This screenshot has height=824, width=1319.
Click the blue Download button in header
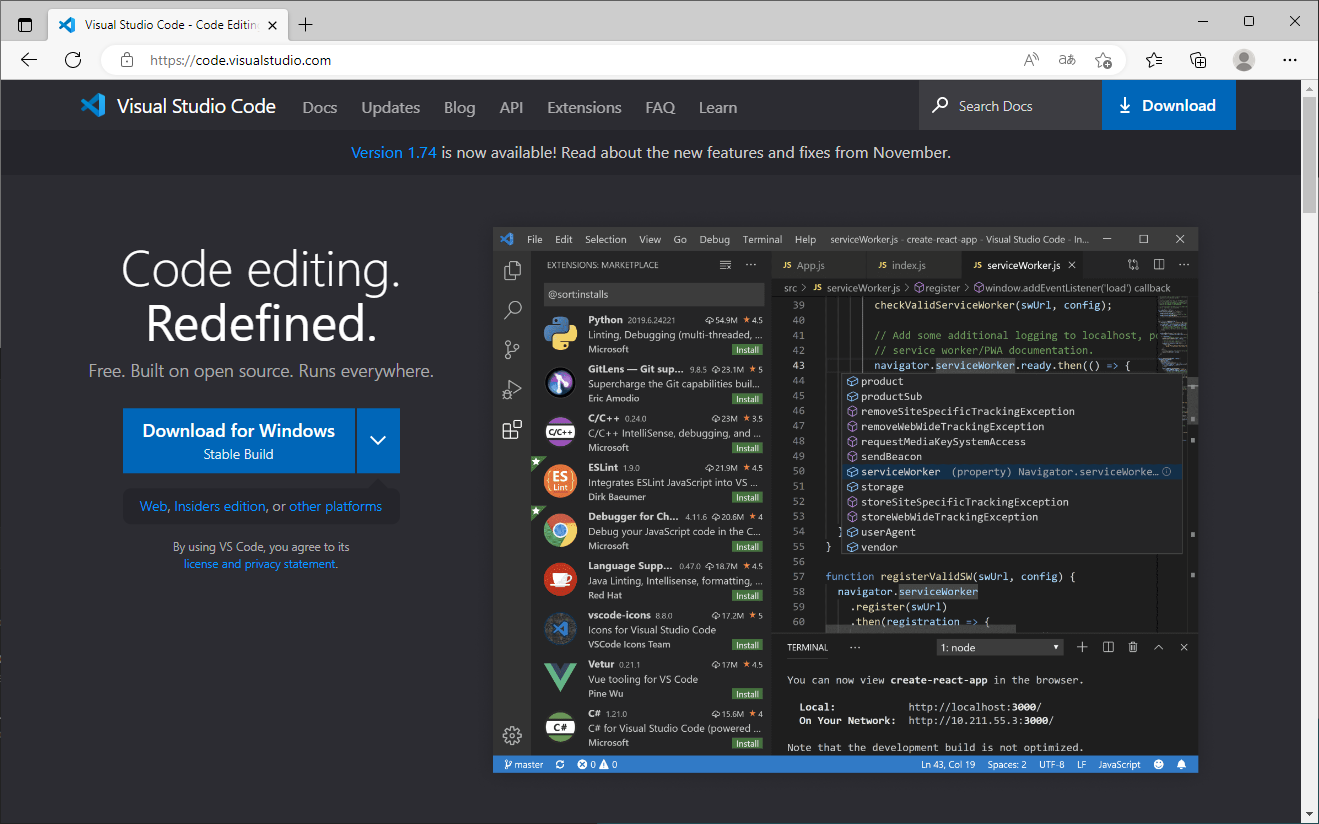pos(1168,105)
